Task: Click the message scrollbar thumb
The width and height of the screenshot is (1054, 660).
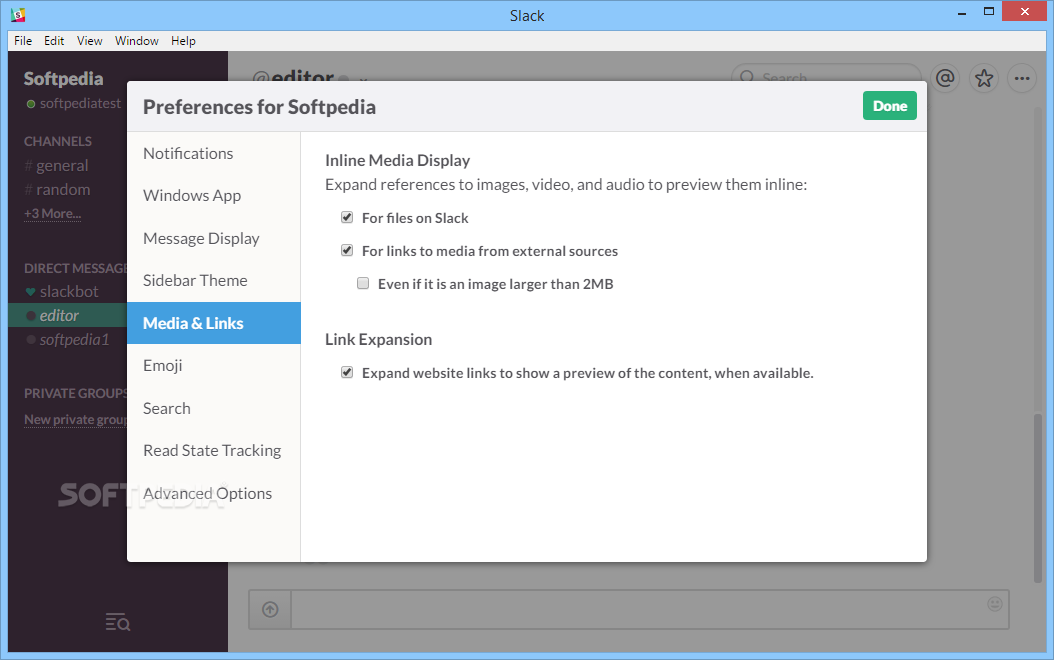Action: point(1038,497)
